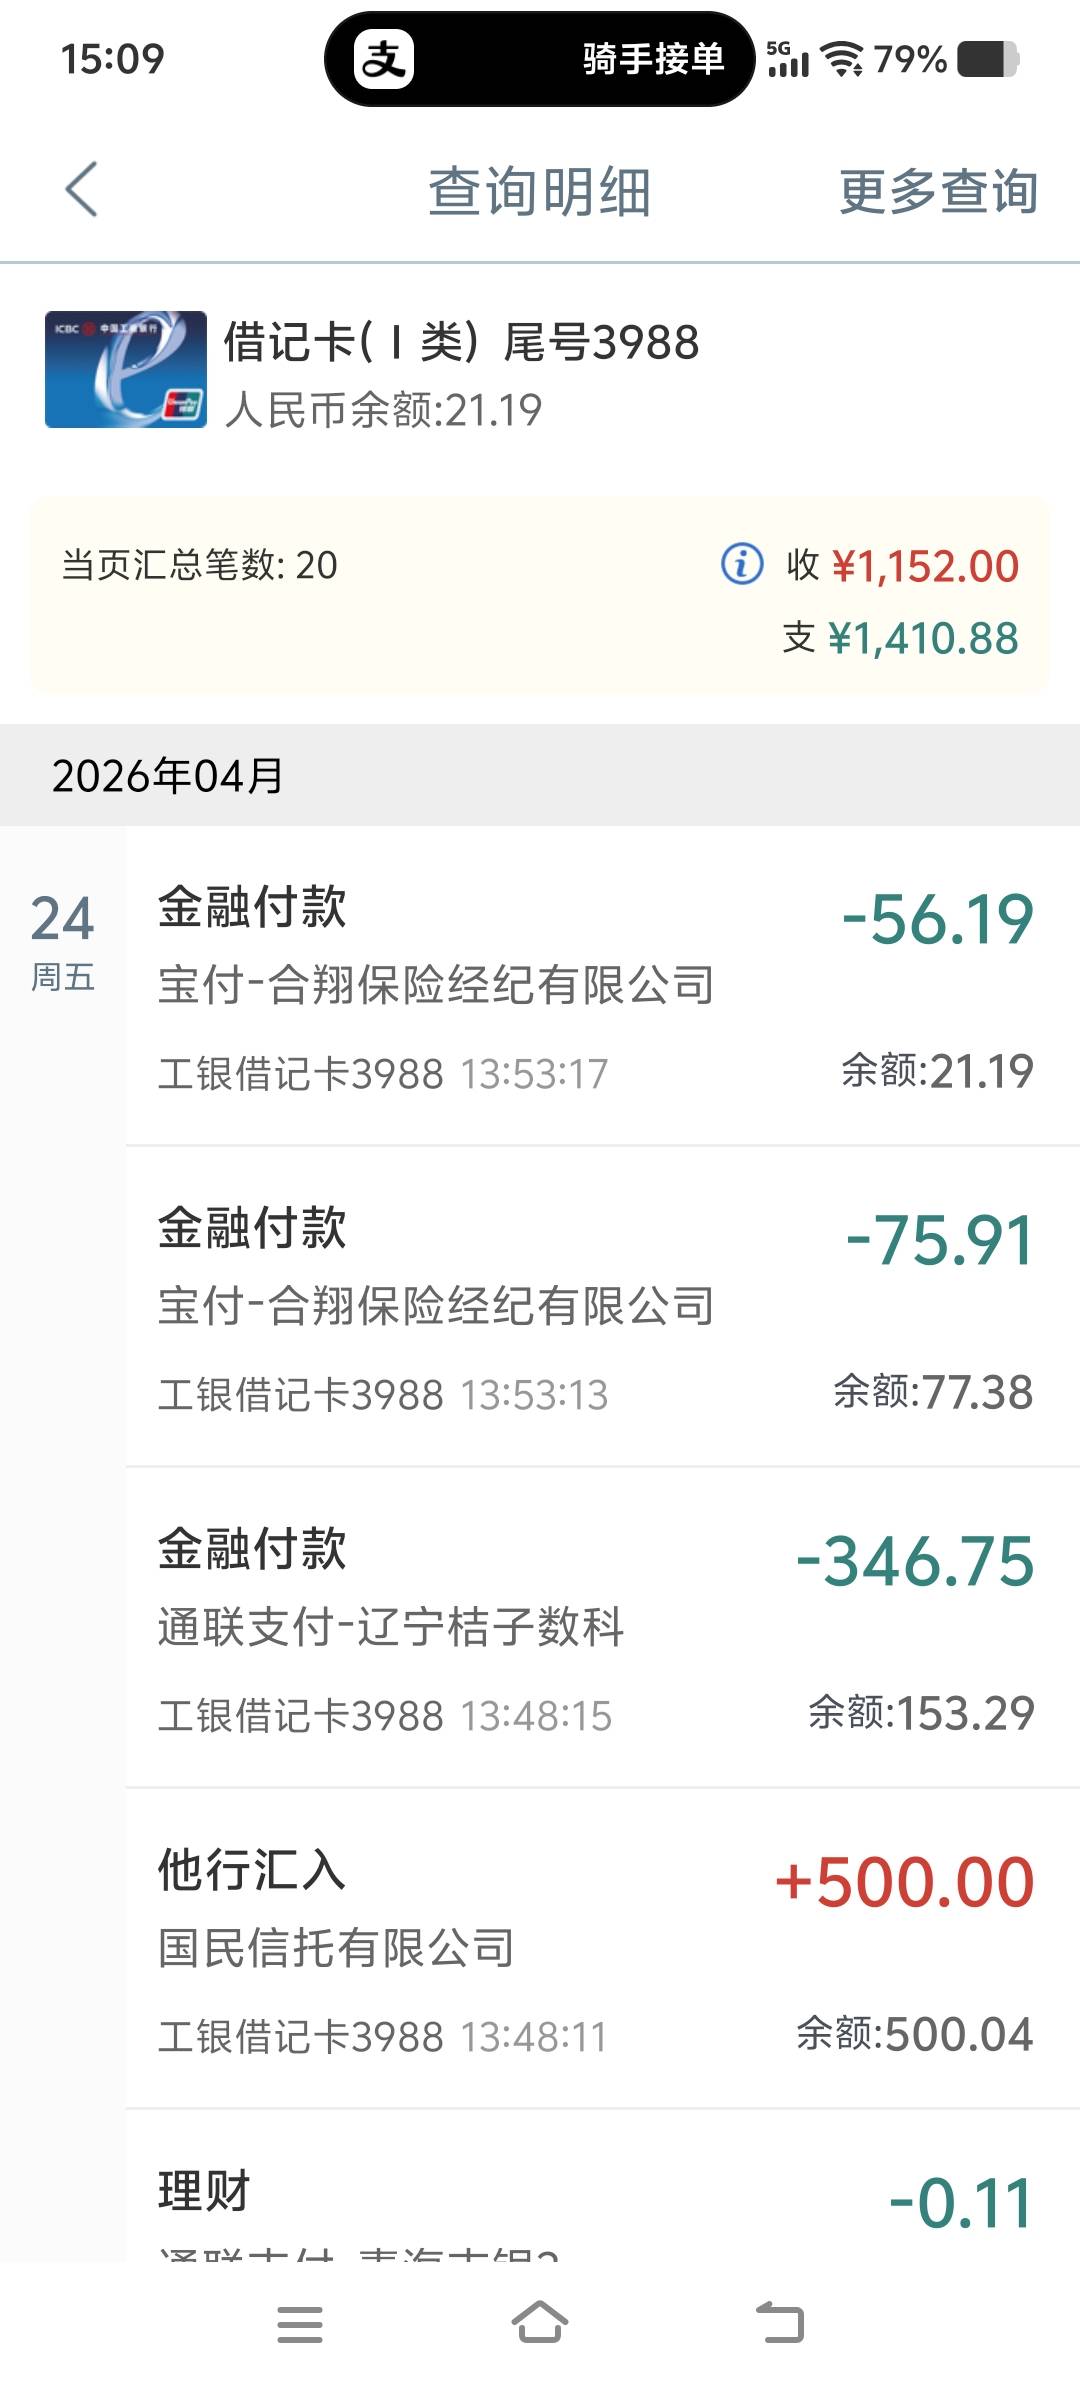Screen dimensions: 1080x2388
Task: Open the 更多查询 link
Action: [937, 191]
